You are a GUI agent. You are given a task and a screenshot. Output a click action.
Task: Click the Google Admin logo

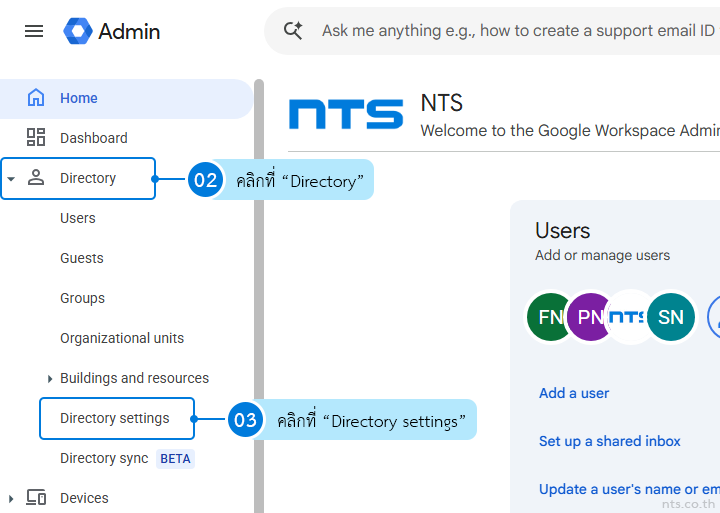[112, 31]
